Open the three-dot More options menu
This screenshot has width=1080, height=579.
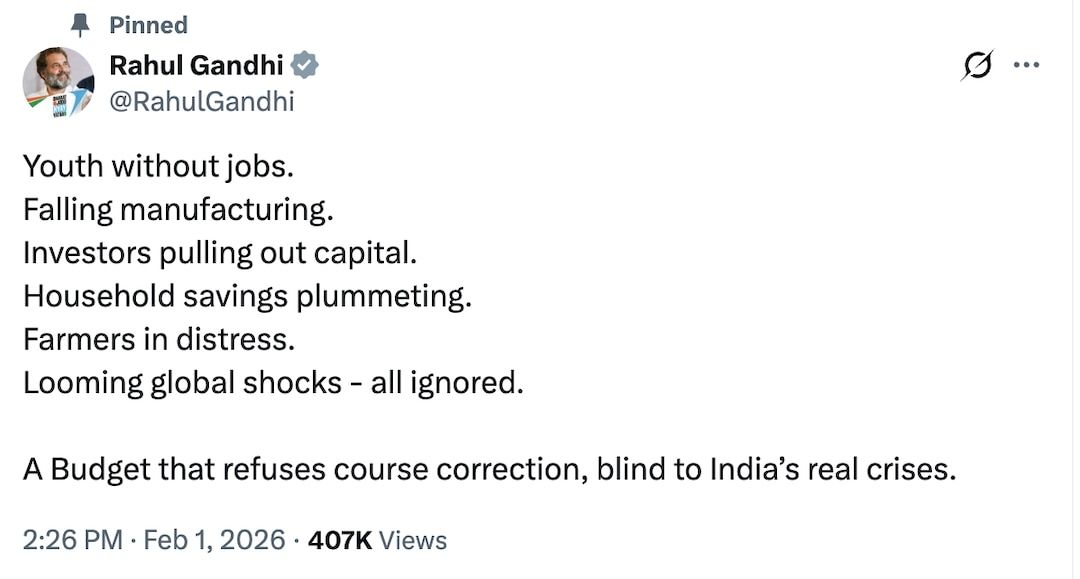[1027, 66]
